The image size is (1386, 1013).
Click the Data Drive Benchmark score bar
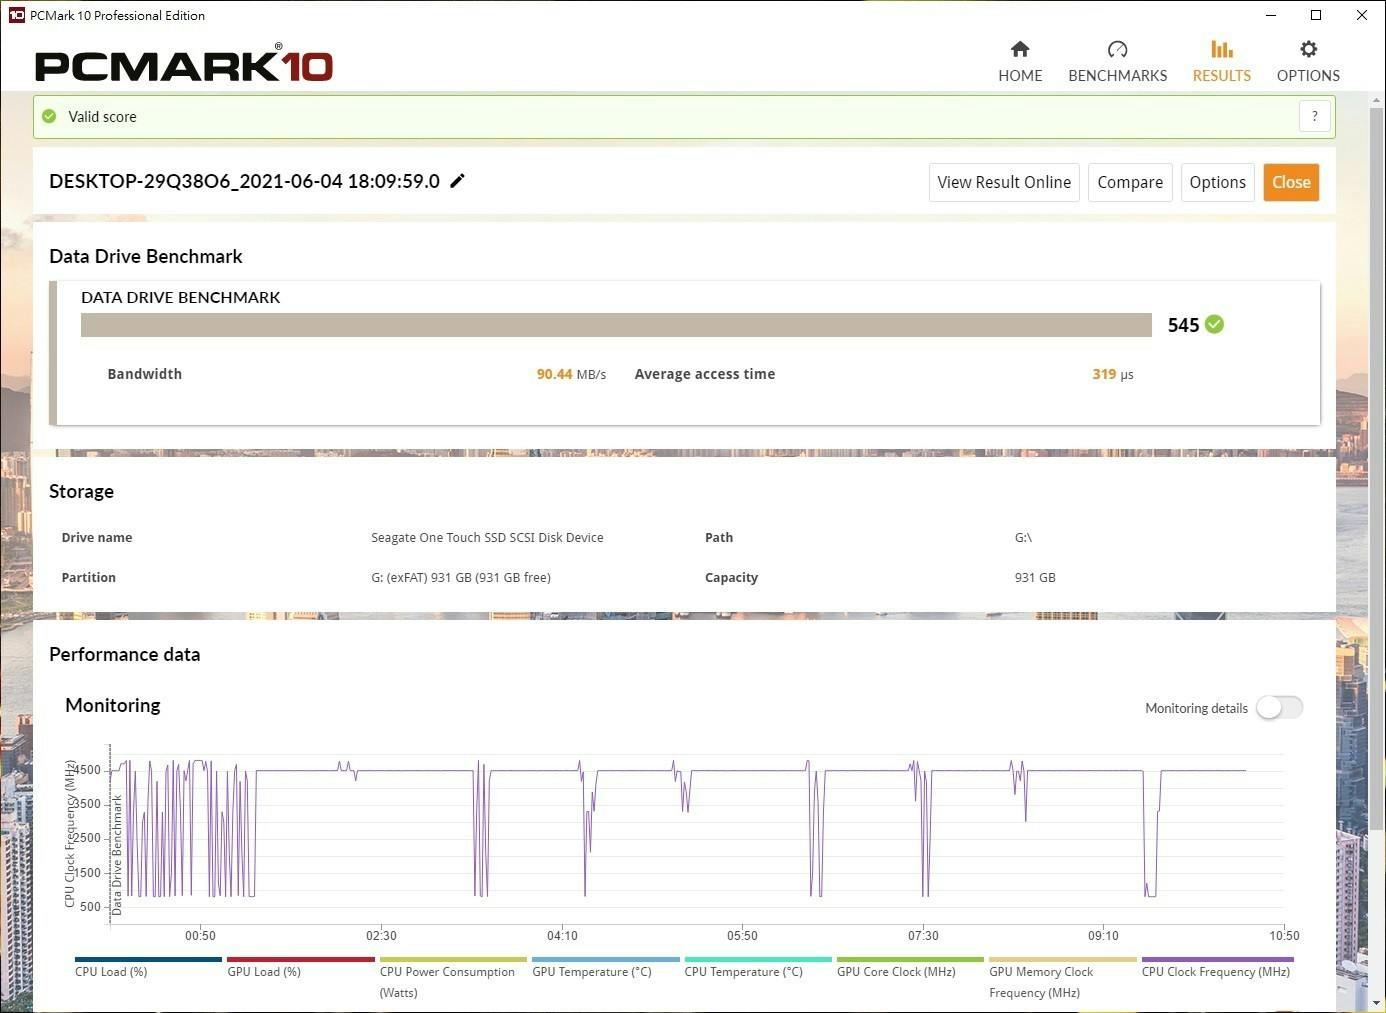pyautogui.click(x=616, y=325)
